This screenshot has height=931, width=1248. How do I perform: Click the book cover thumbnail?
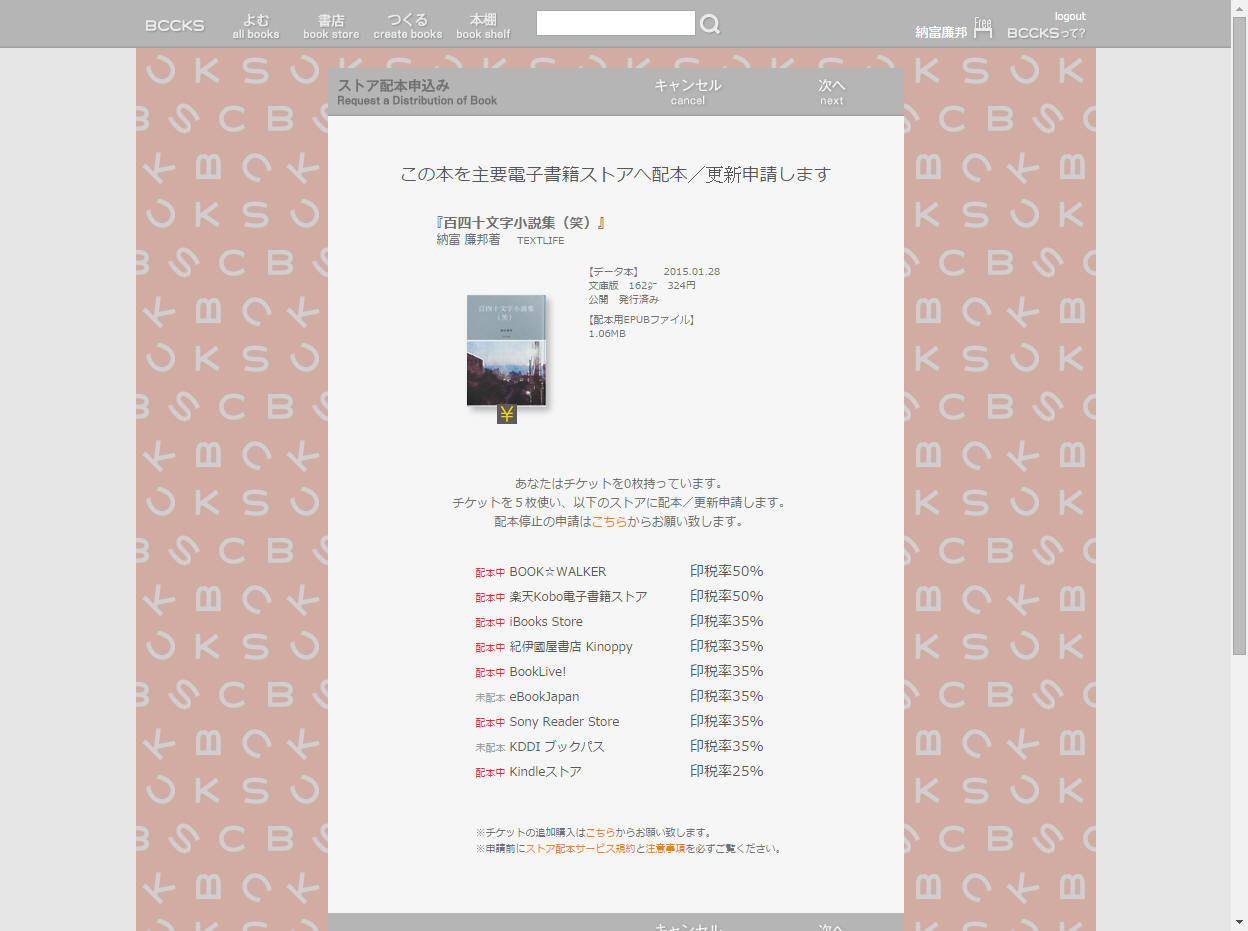[506, 350]
